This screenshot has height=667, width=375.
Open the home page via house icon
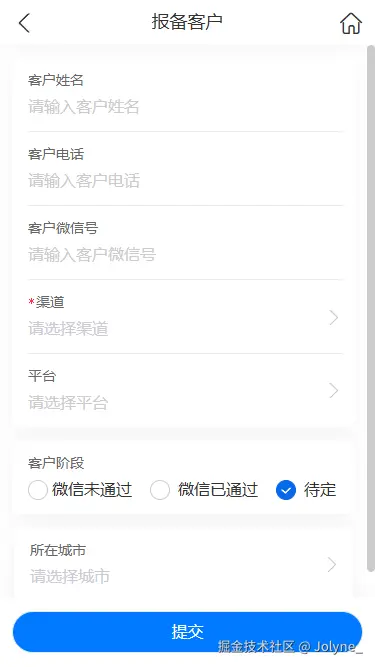[x=351, y=23]
